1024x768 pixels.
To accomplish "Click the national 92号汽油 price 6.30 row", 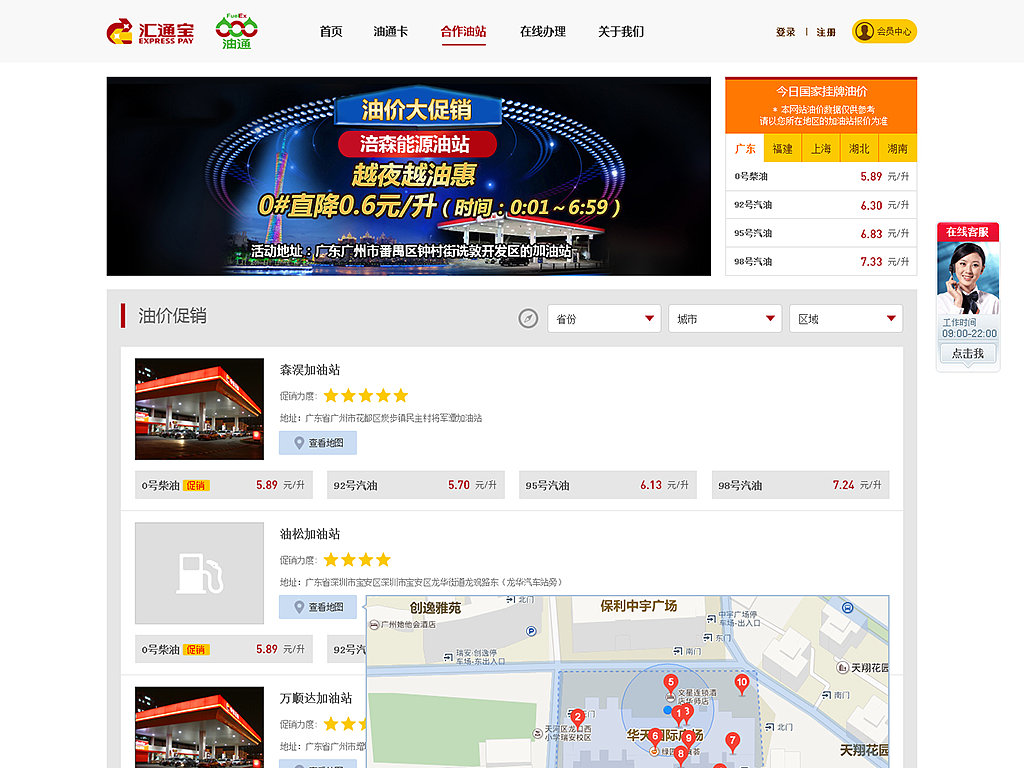I will point(821,205).
